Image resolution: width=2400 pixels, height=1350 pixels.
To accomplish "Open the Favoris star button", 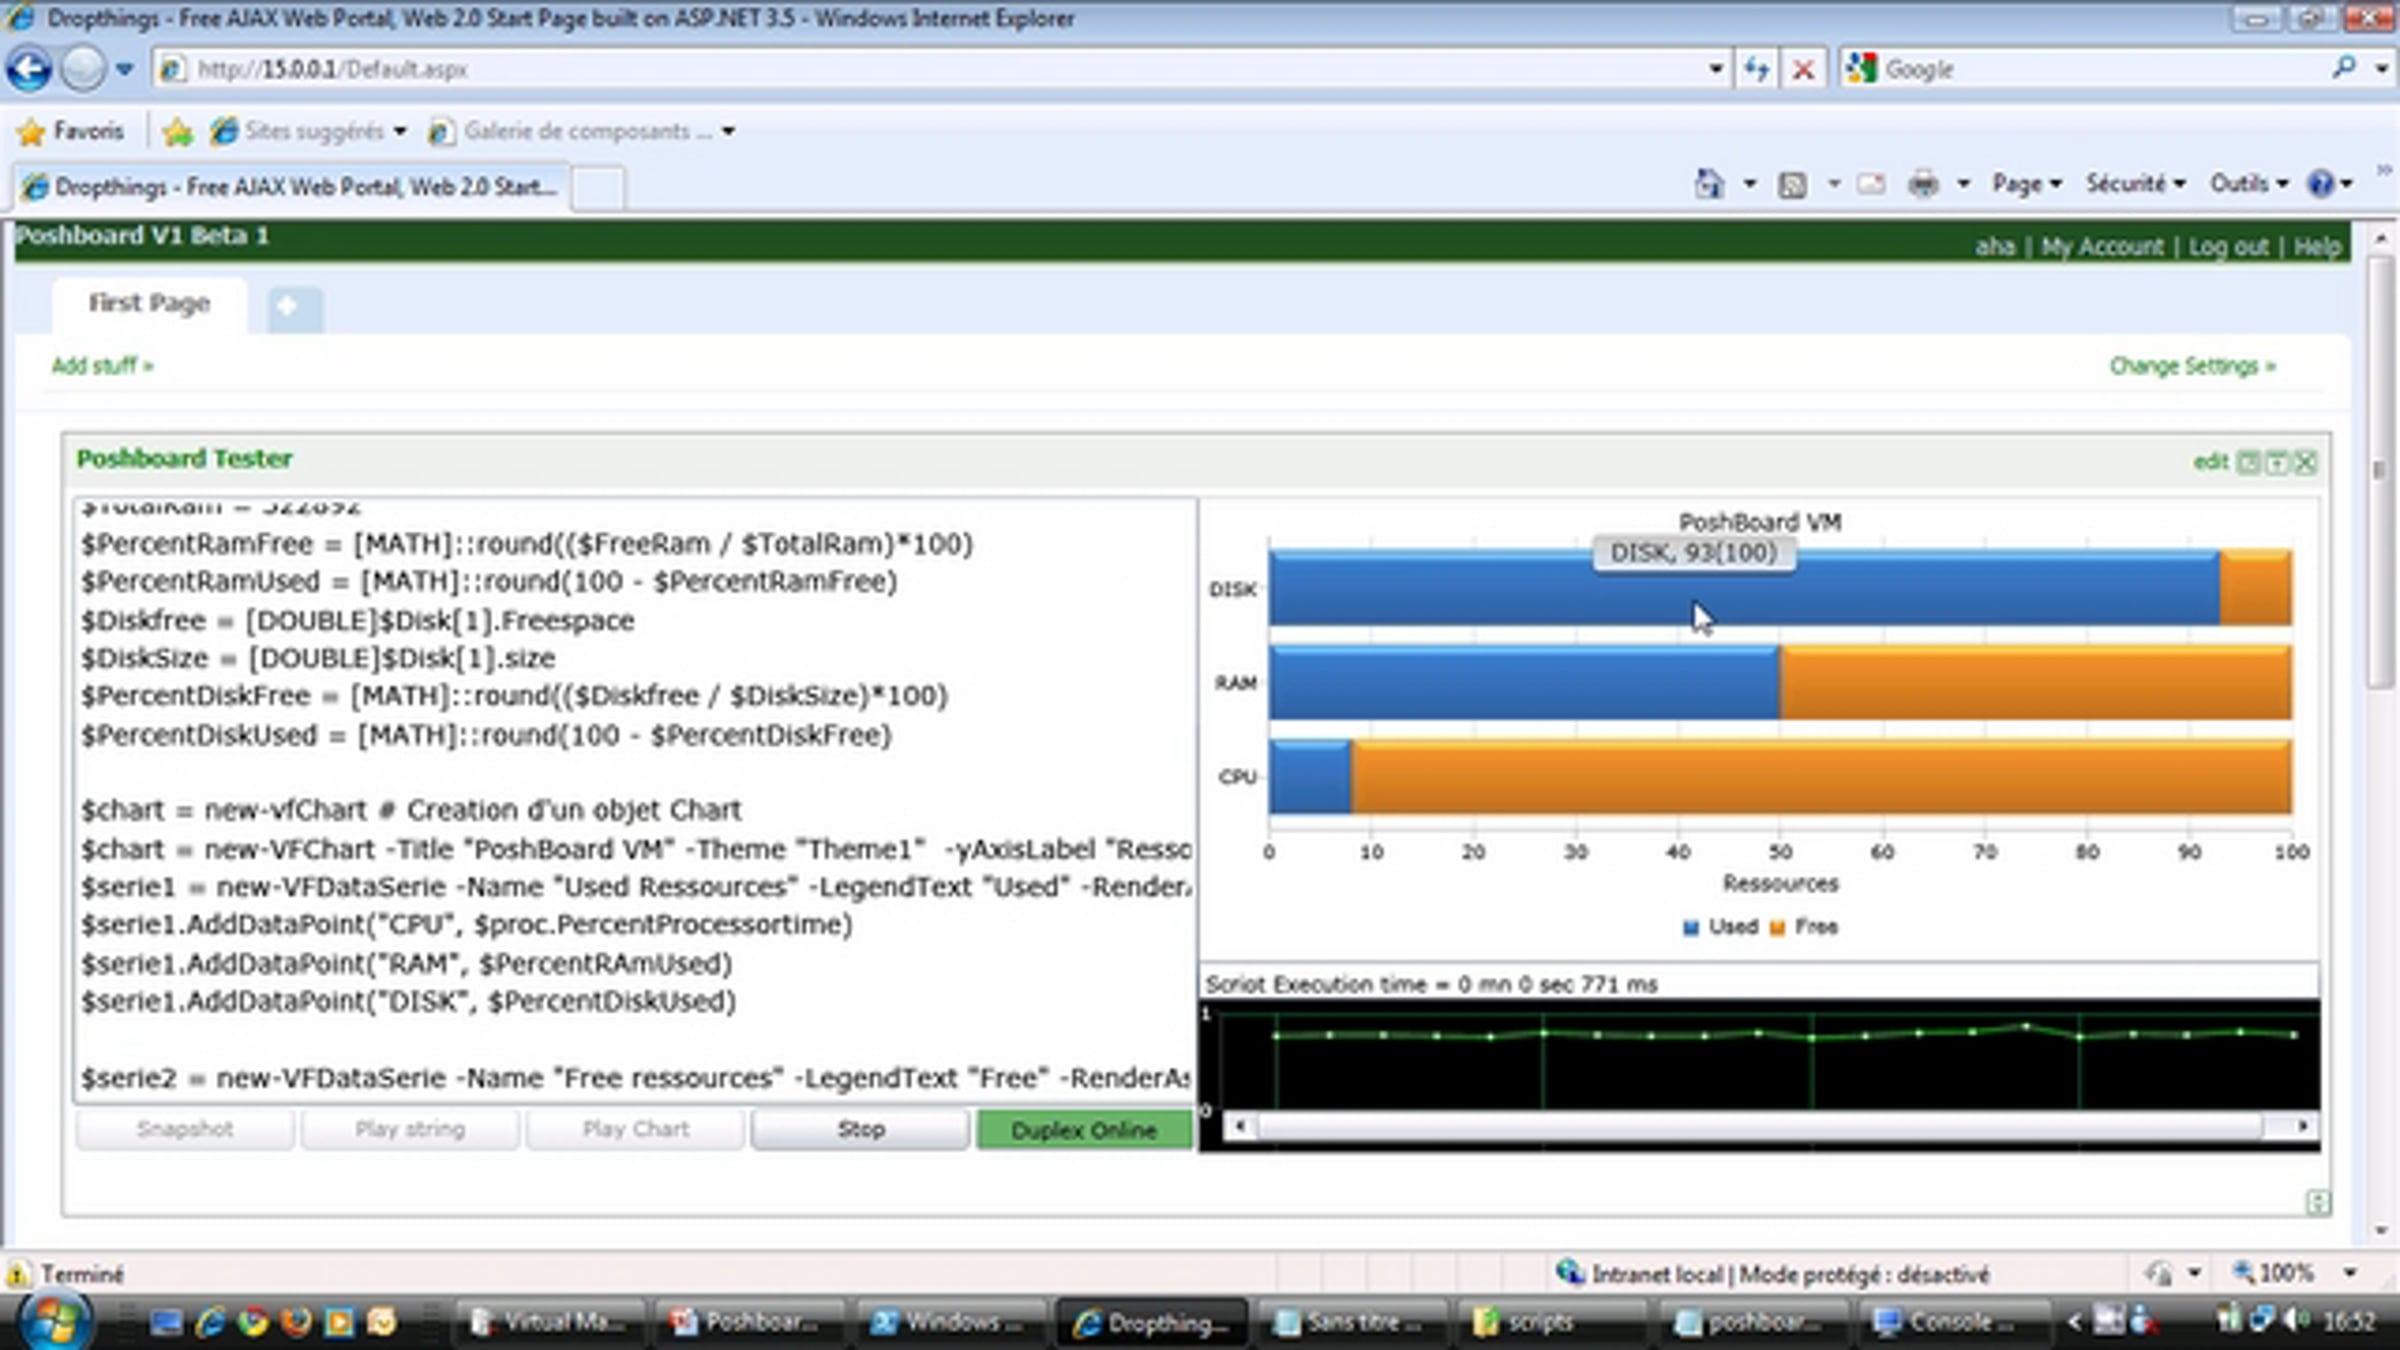I will [x=71, y=131].
